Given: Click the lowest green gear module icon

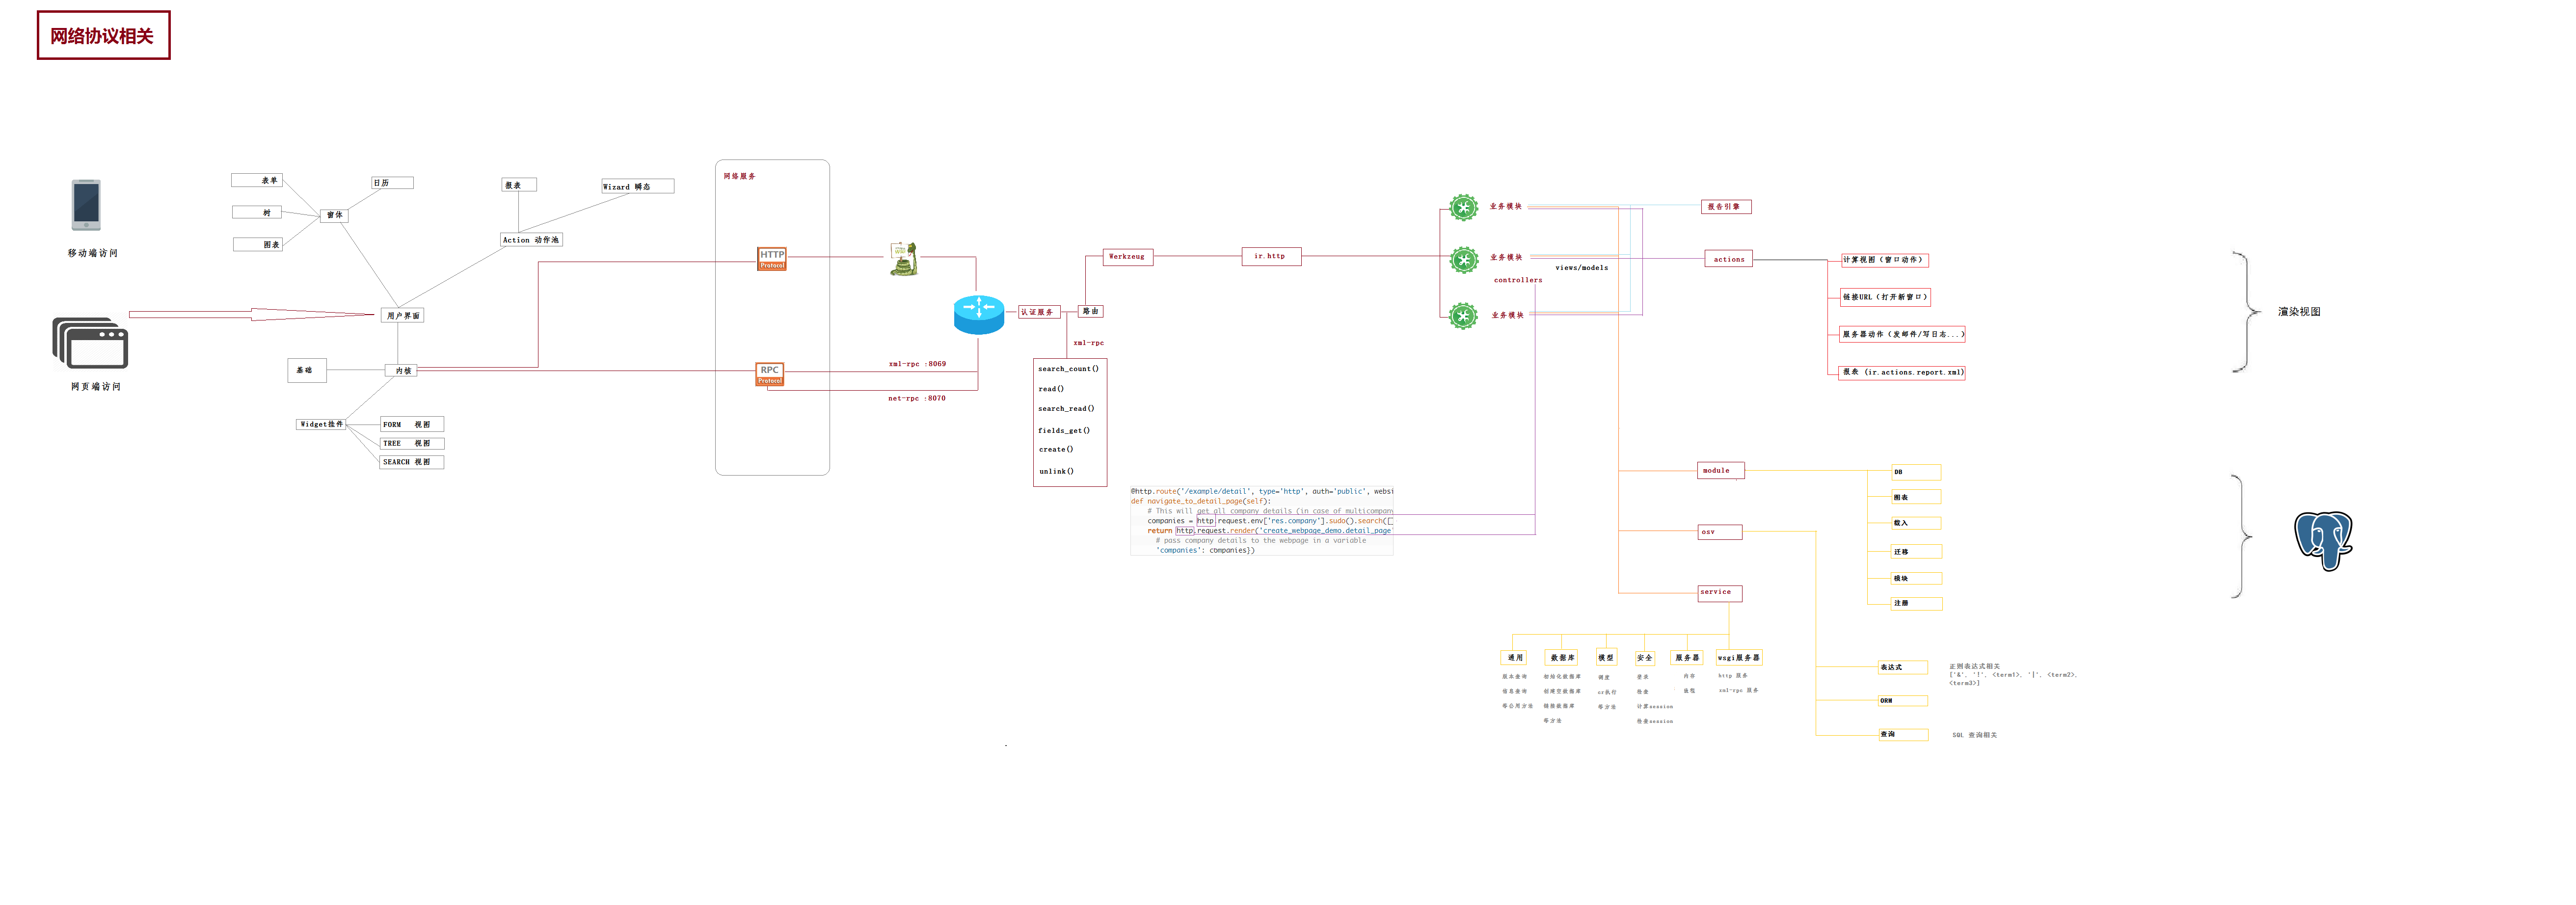Looking at the screenshot, I should (1464, 316).
